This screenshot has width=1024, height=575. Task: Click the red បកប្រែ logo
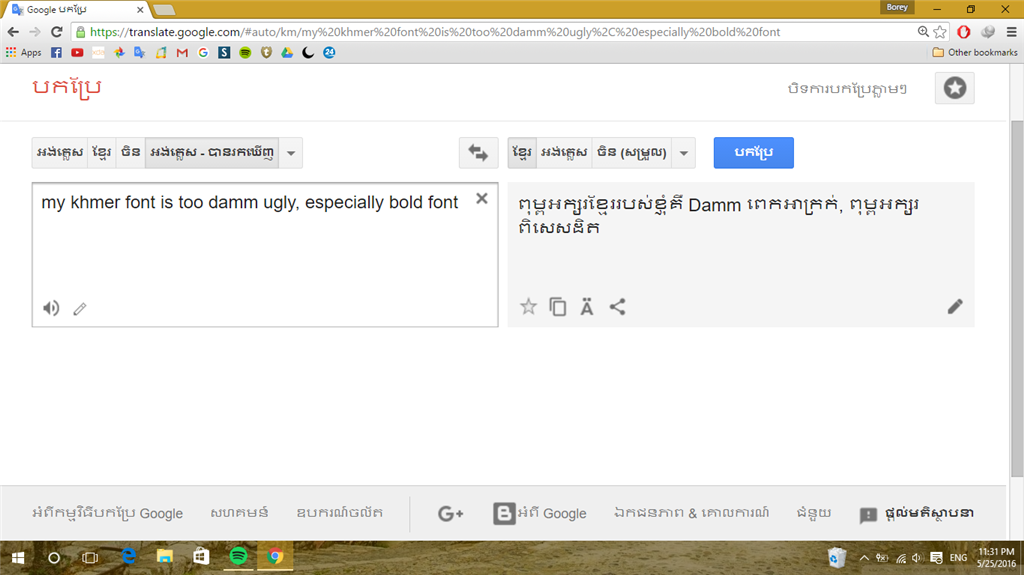pos(67,88)
